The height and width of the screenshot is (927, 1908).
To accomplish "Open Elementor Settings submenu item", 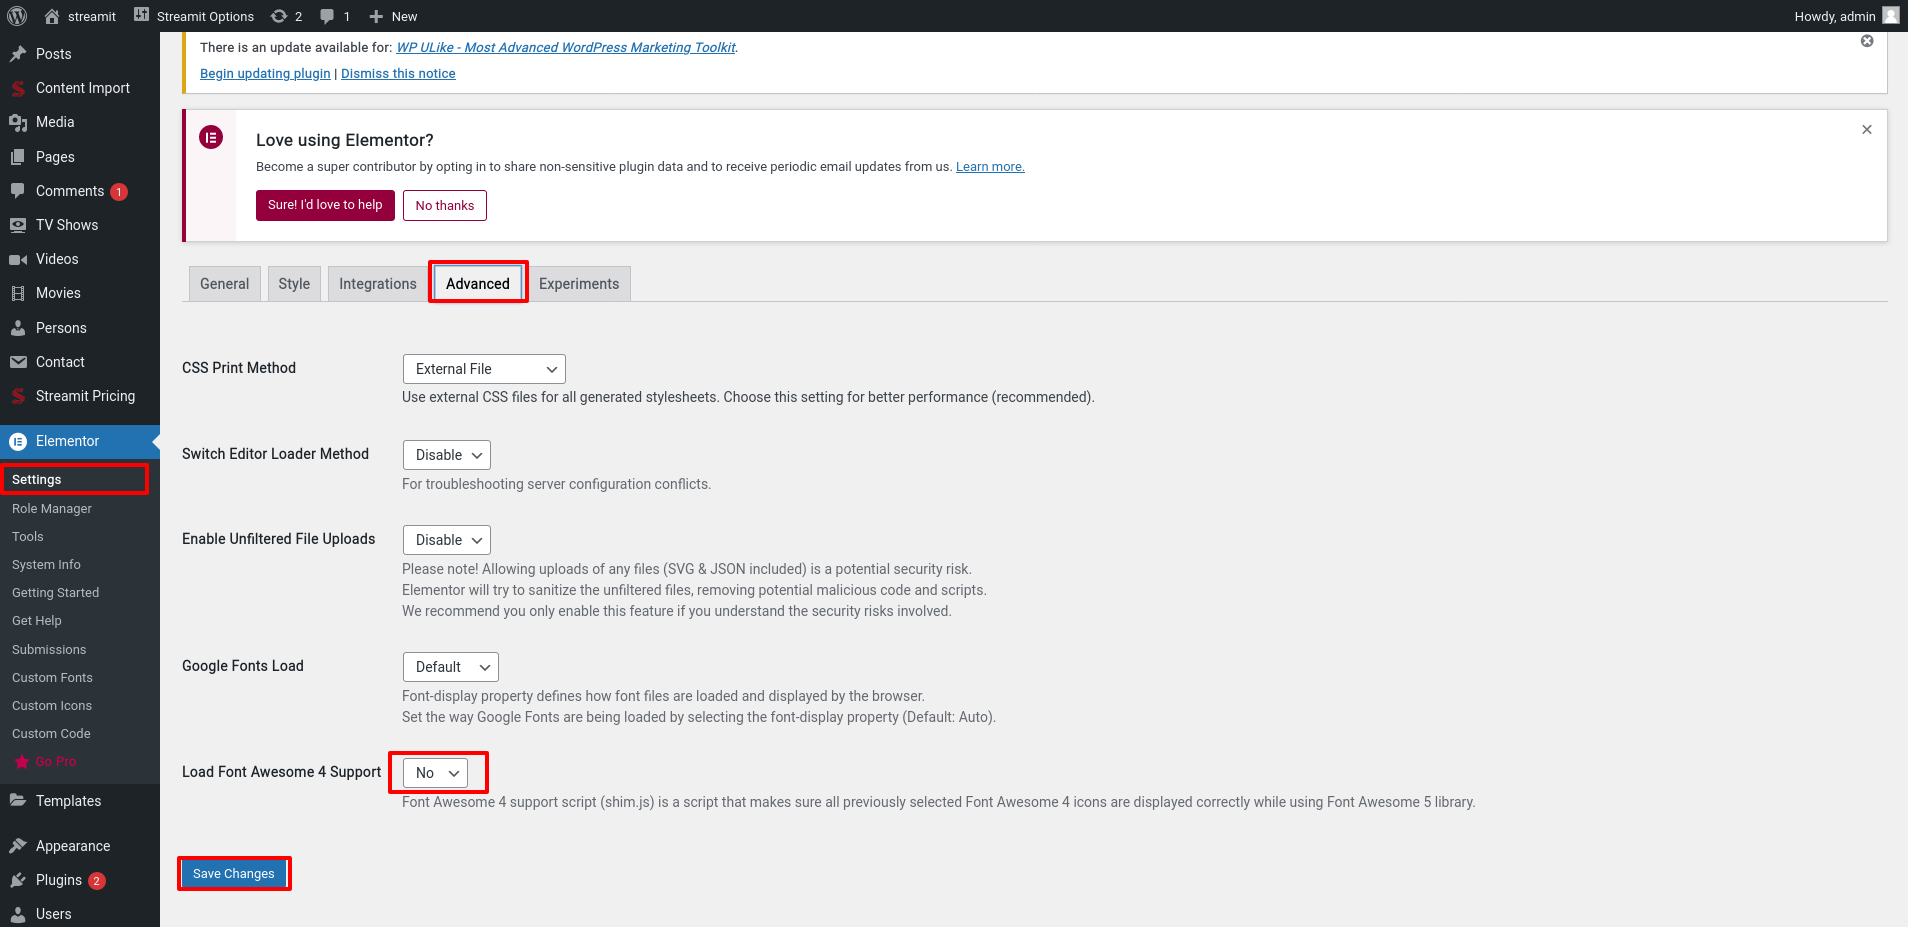I will coord(37,480).
